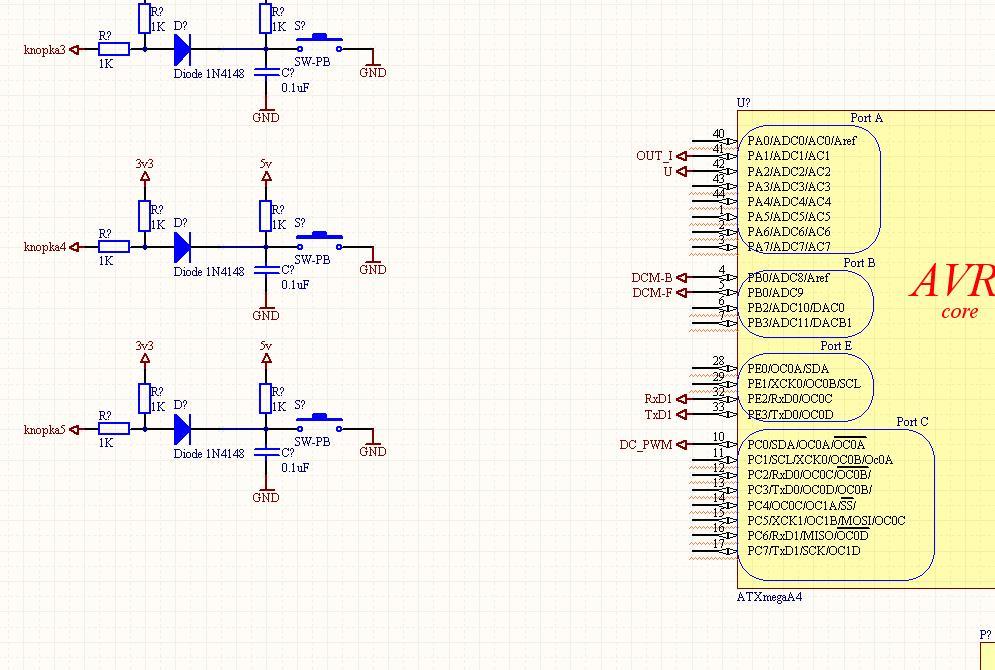995x670 pixels.
Task: Select the diode connected to knopka4
Action: pos(182,246)
